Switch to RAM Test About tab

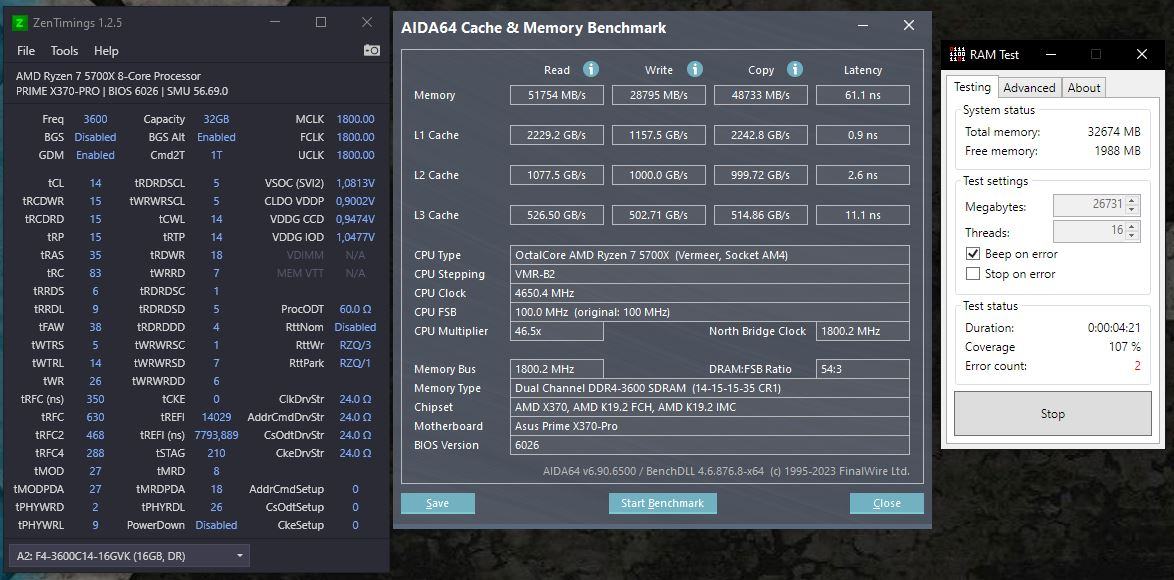click(x=1083, y=88)
